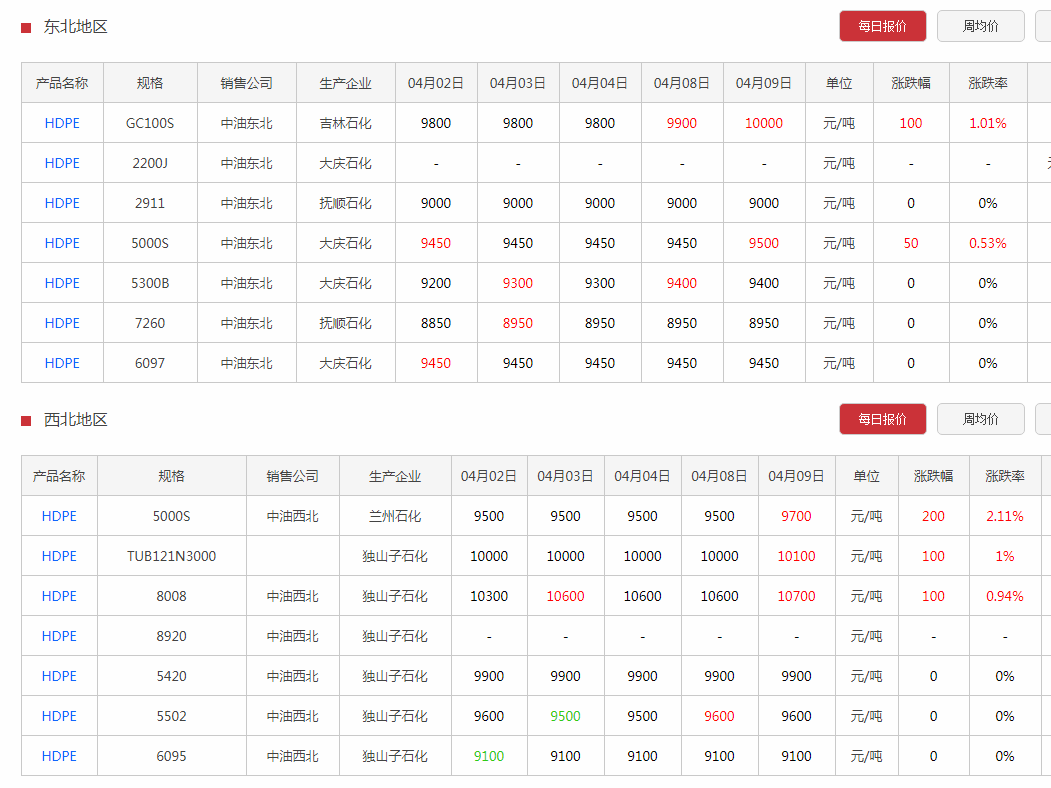Click the red 0.53% change rate value
1051x788 pixels.
tap(988, 243)
